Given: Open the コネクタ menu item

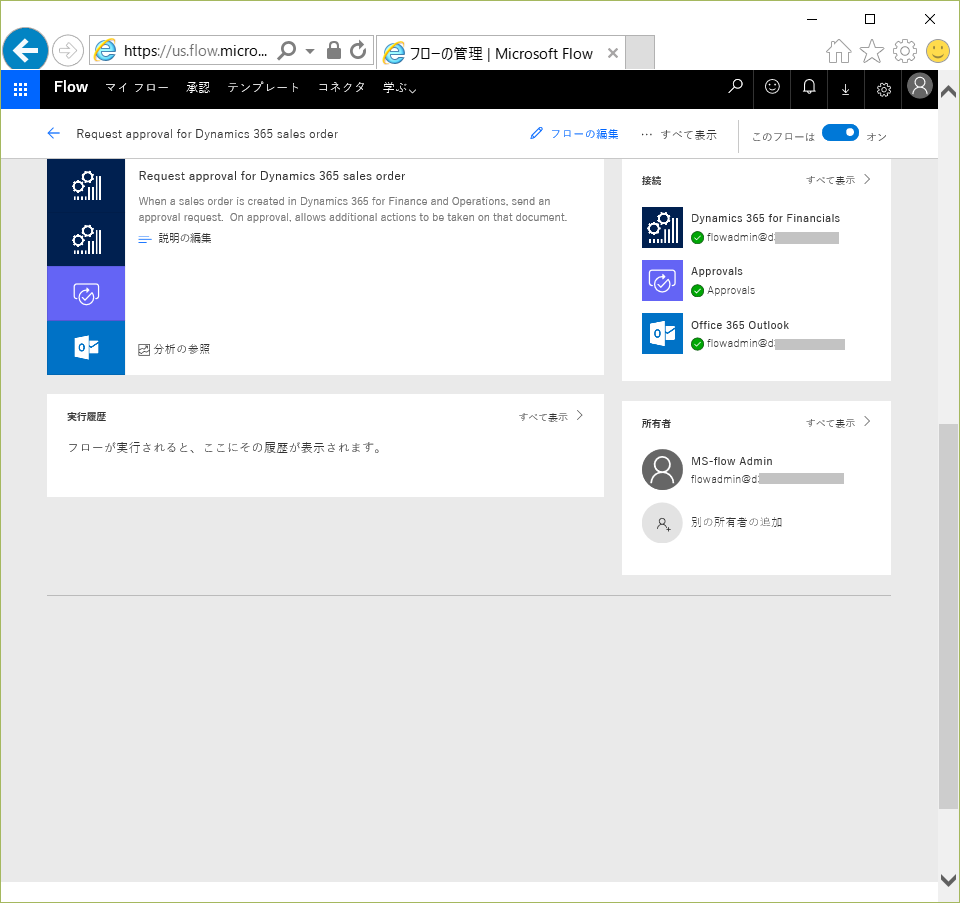Looking at the screenshot, I should tap(341, 88).
